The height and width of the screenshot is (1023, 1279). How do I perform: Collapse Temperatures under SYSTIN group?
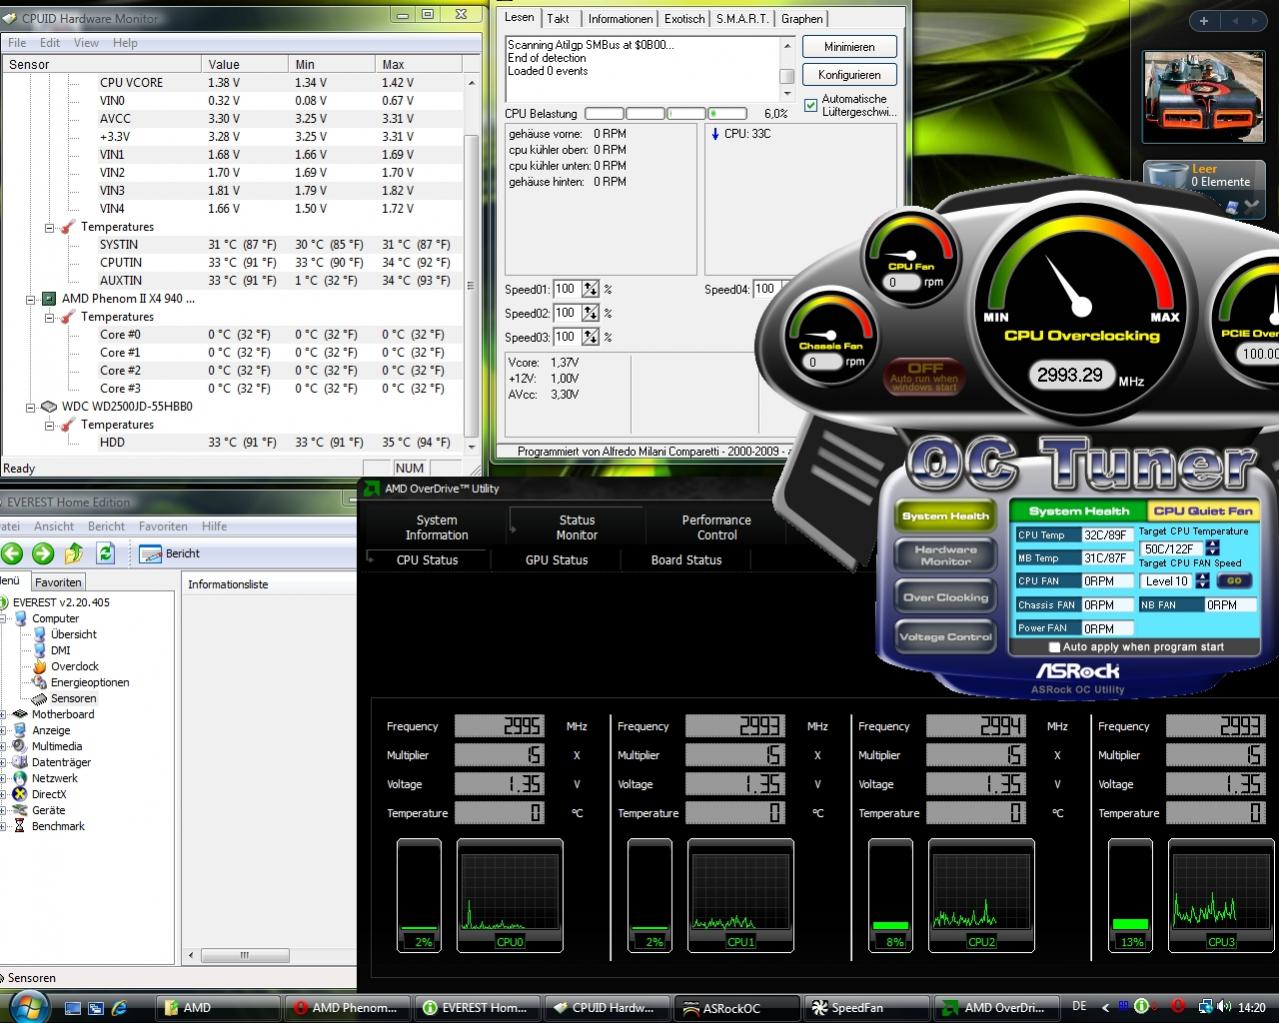pyautogui.click(x=49, y=227)
